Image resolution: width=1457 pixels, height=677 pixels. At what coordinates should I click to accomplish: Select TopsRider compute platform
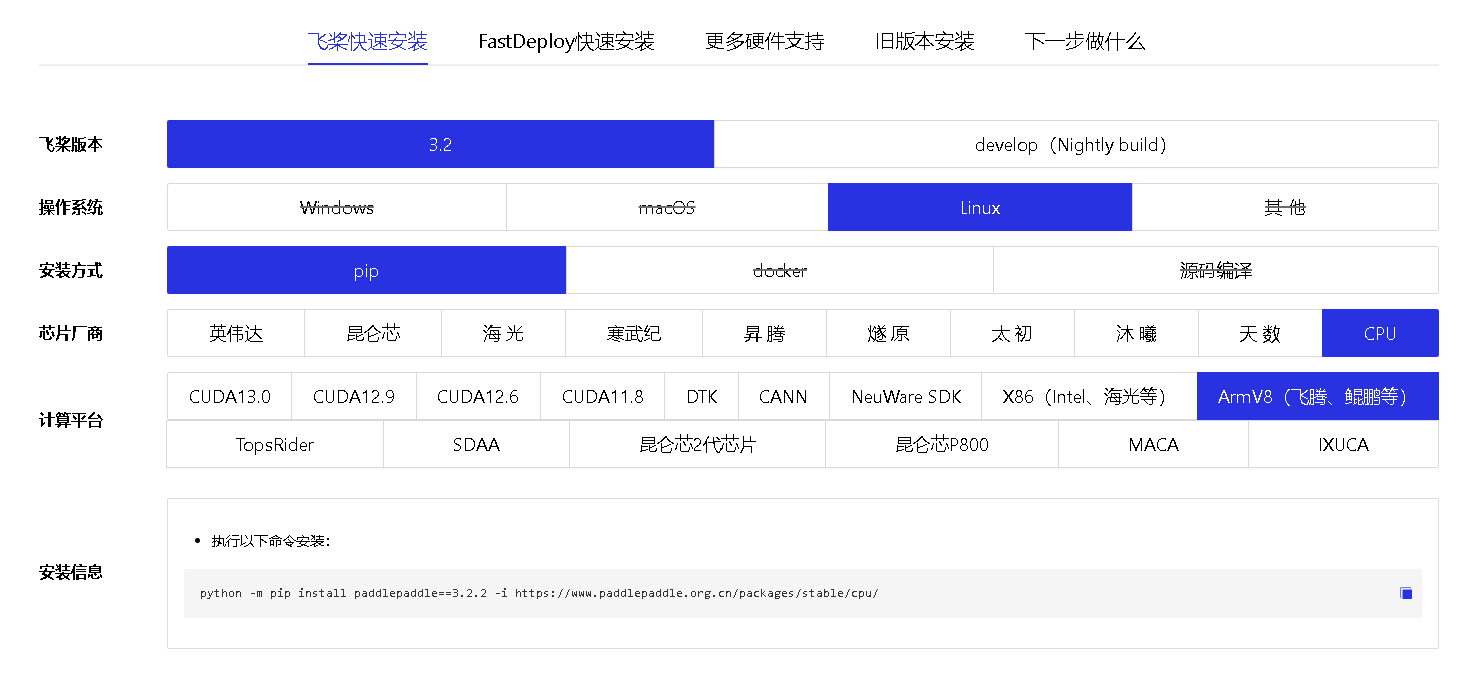coord(274,444)
